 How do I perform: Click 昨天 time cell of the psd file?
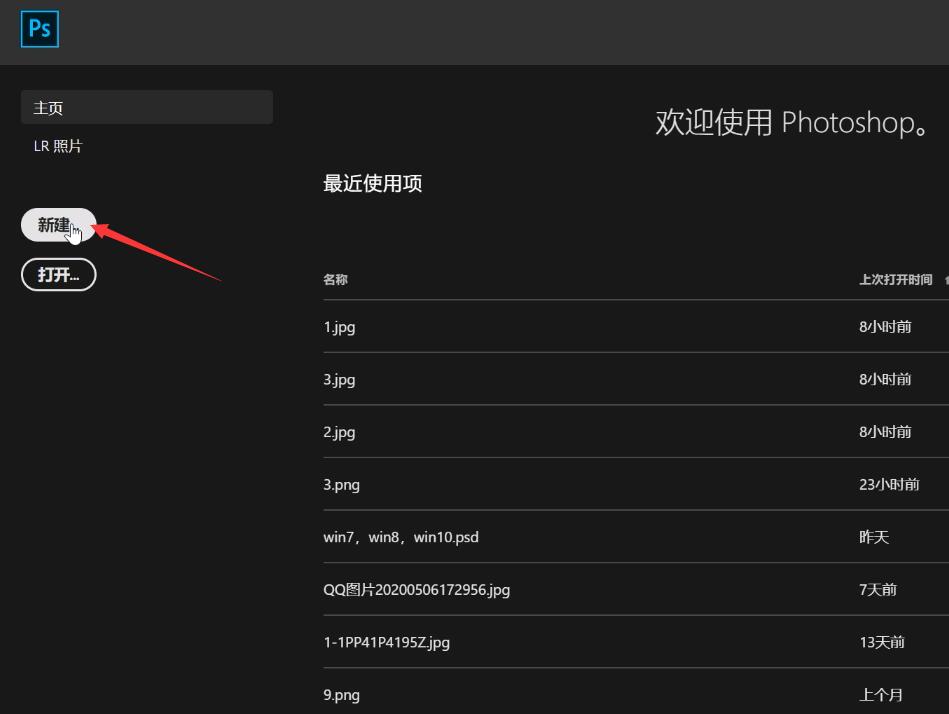tap(874, 537)
